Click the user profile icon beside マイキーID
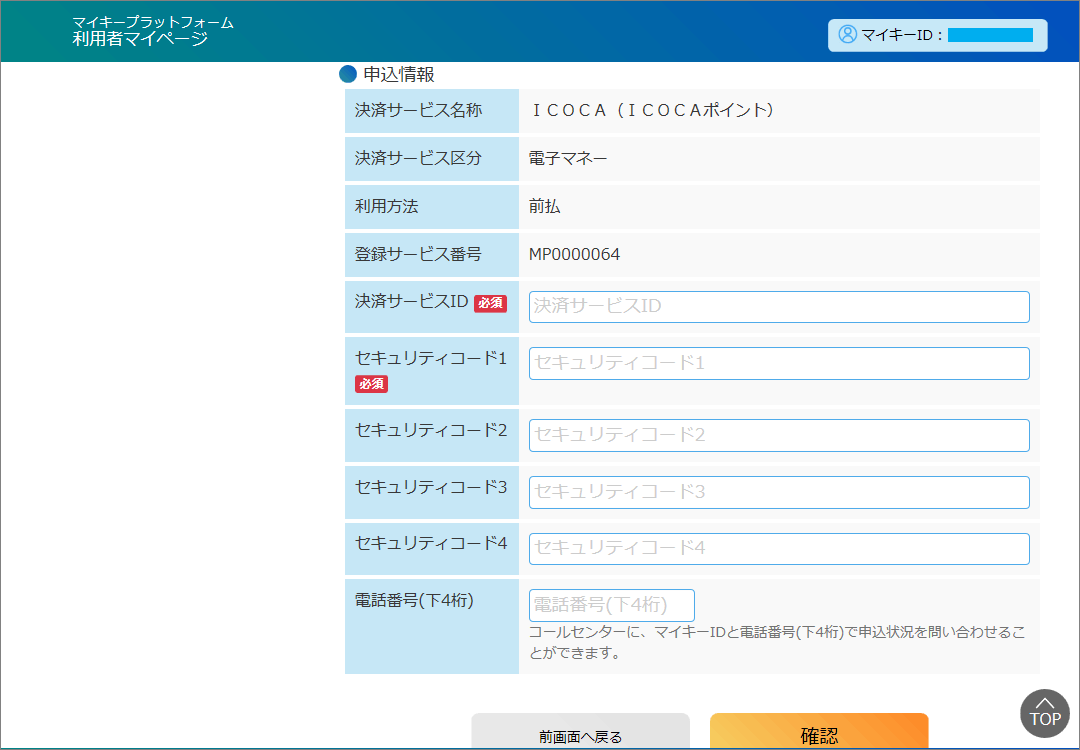Image resolution: width=1080 pixels, height=750 pixels. [x=847, y=34]
